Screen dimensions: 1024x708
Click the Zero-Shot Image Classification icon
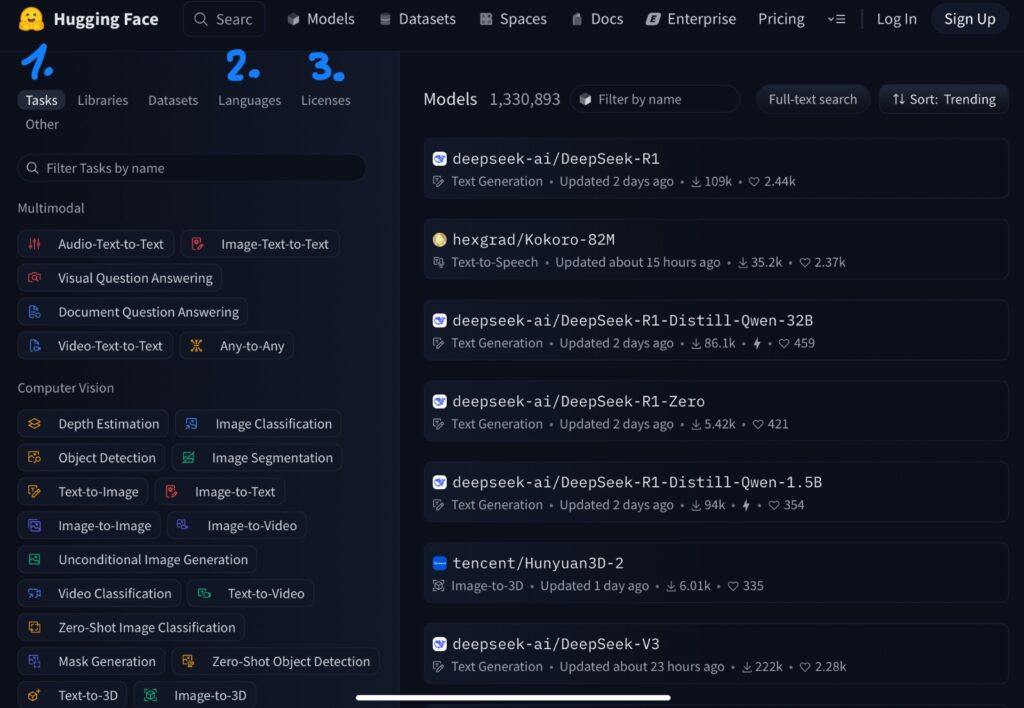point(35,628)
